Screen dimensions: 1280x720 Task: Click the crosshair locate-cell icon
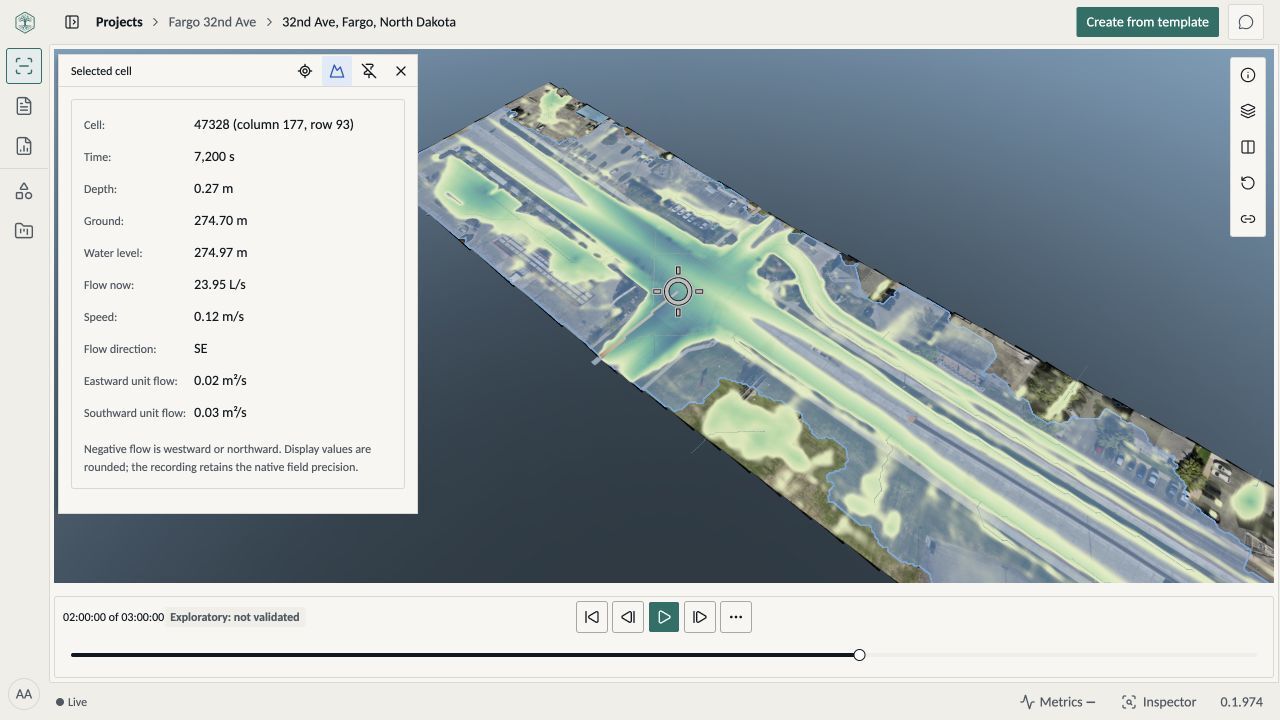pyautogui.click(x=305, y=71)
